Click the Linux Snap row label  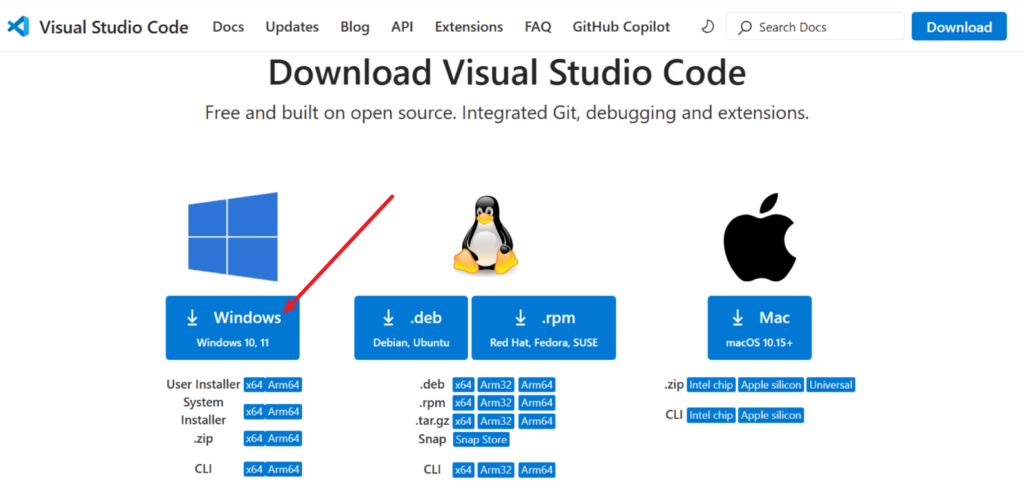(x=432, y=440)
